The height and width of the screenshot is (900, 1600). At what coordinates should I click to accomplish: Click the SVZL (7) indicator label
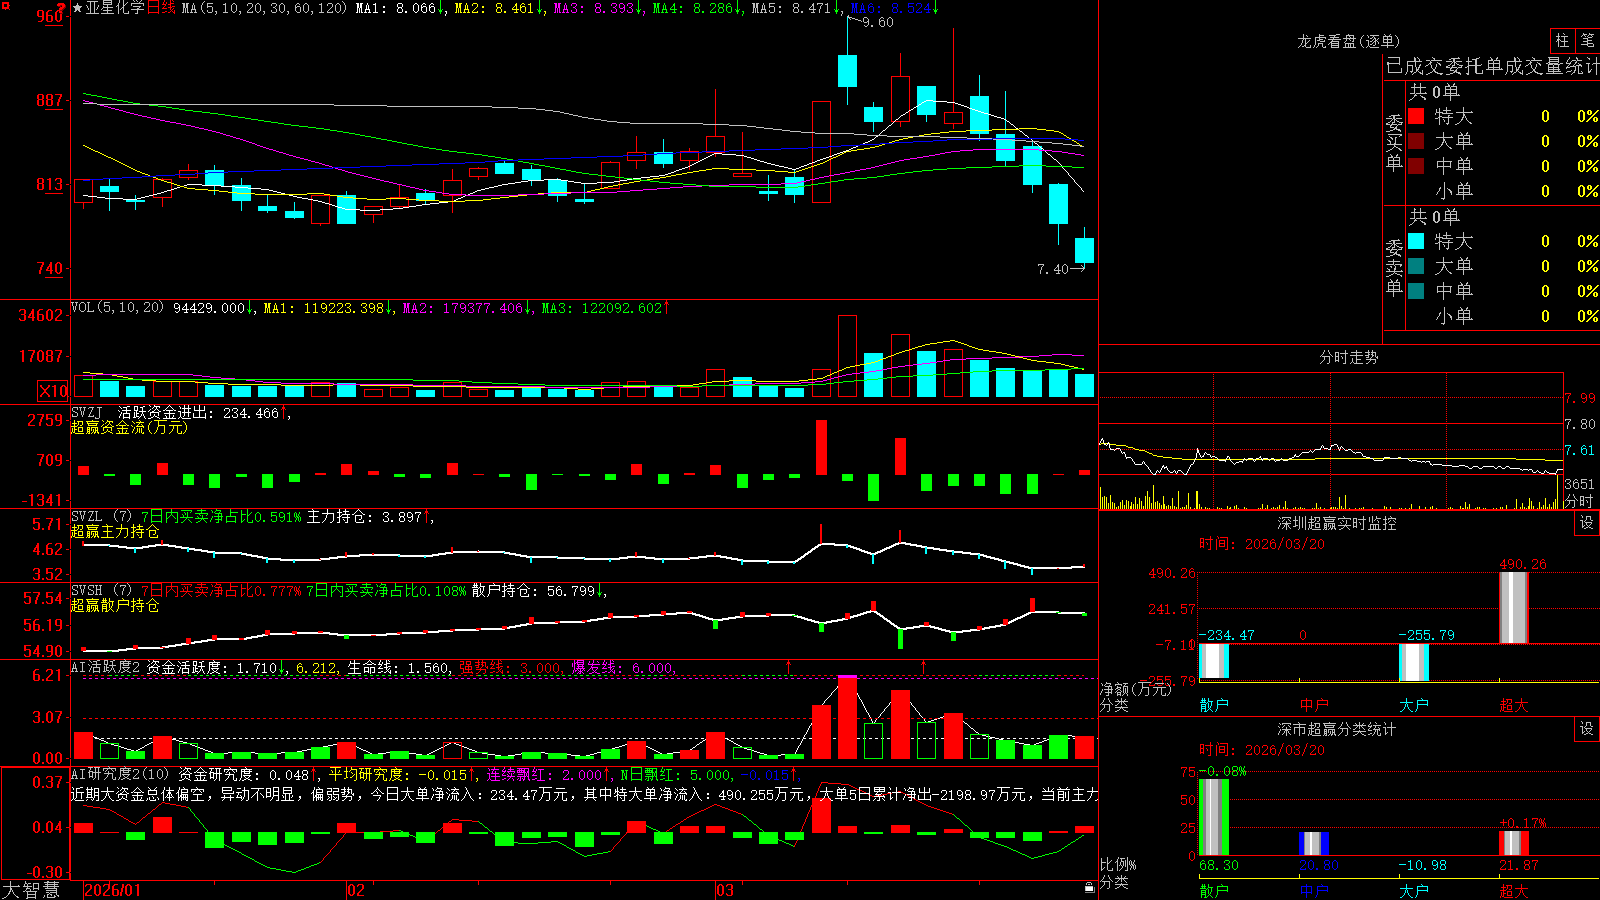(x=101, y=516)
